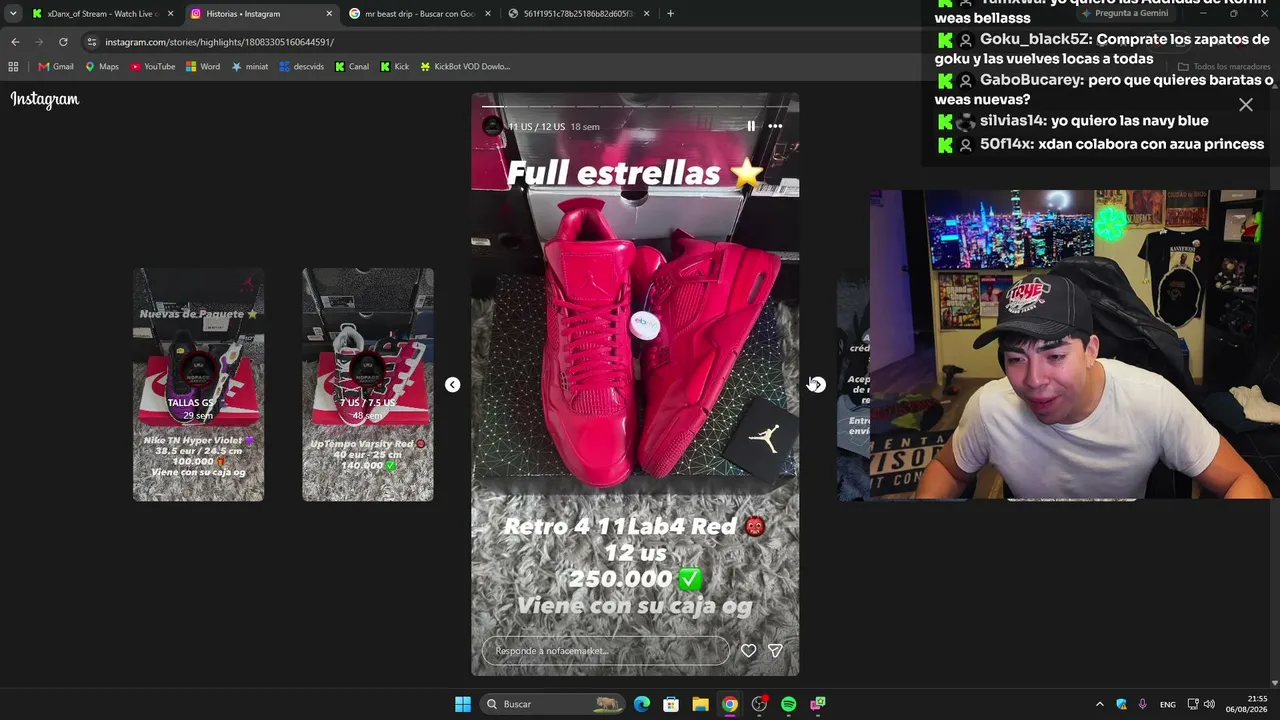The width and height of the screenshot is (1280, 720).
Task: Click the story author's profile picture
Action: [492, 126]
